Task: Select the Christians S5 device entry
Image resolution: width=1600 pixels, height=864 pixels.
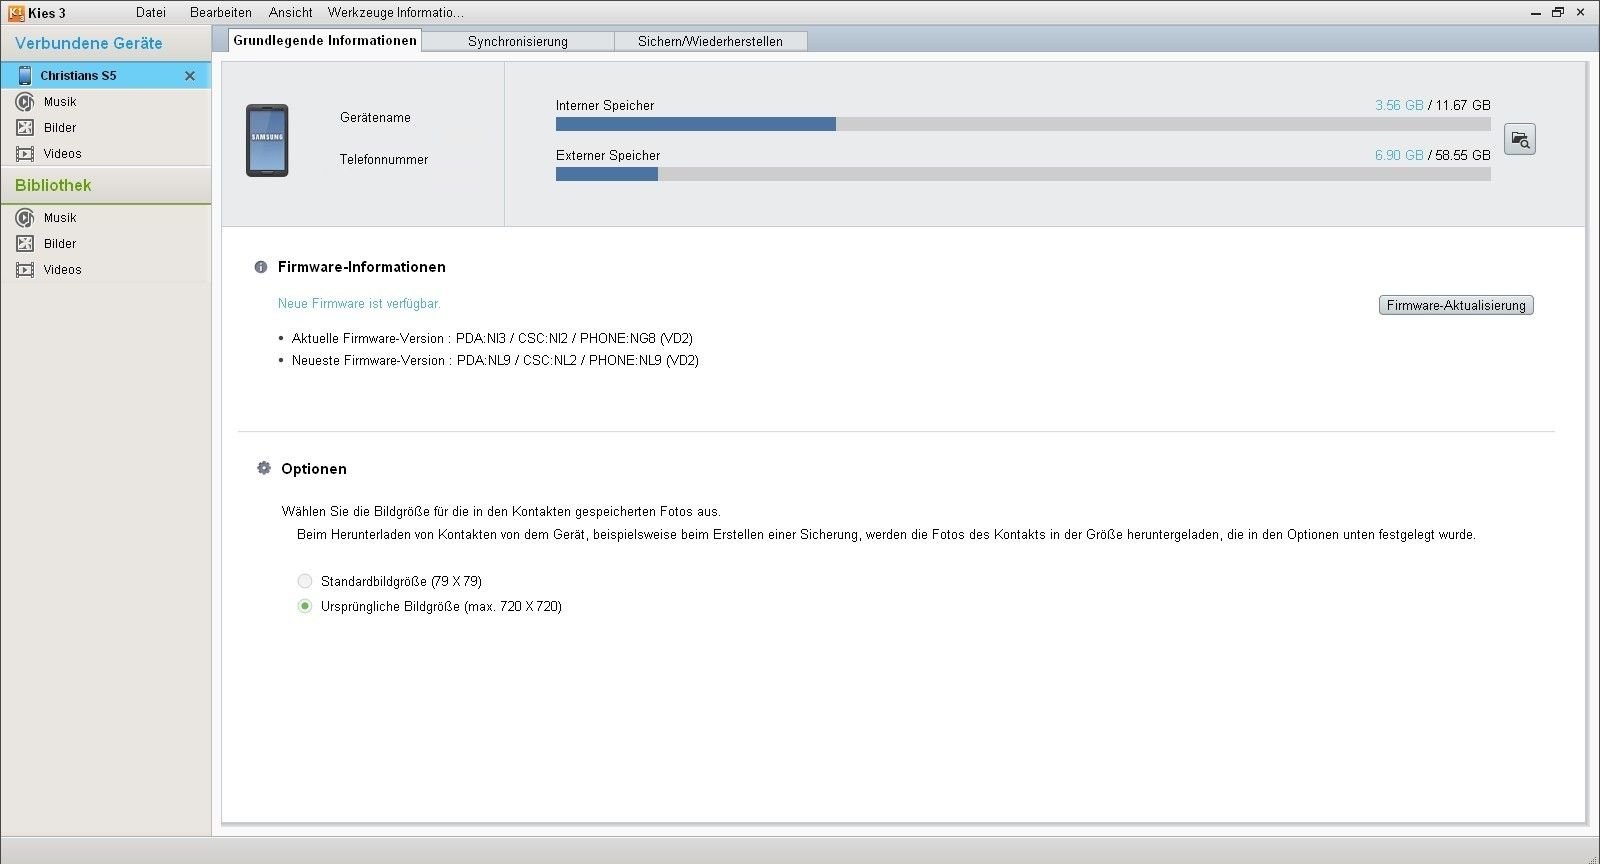Action: [x=106, y=75]
